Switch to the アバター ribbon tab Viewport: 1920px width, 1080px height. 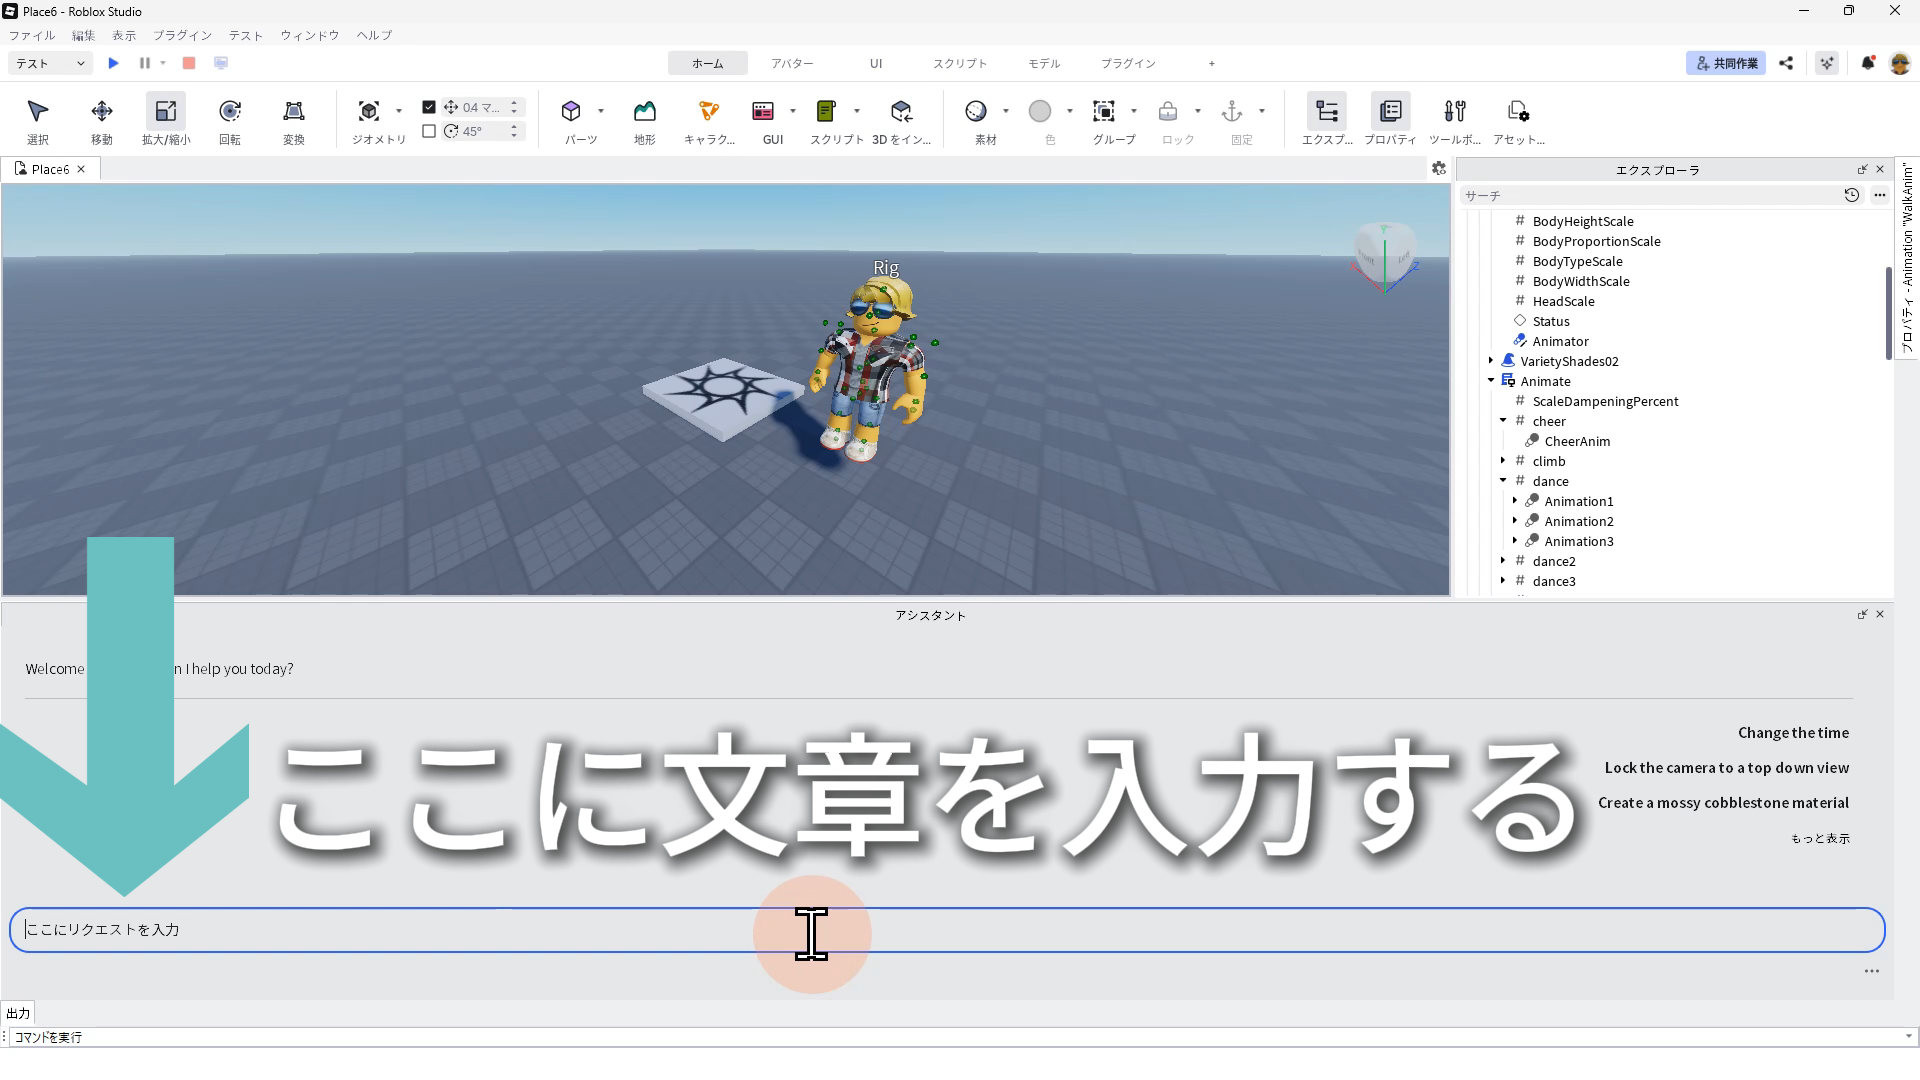pyautogui.click(x=792, y=63)
